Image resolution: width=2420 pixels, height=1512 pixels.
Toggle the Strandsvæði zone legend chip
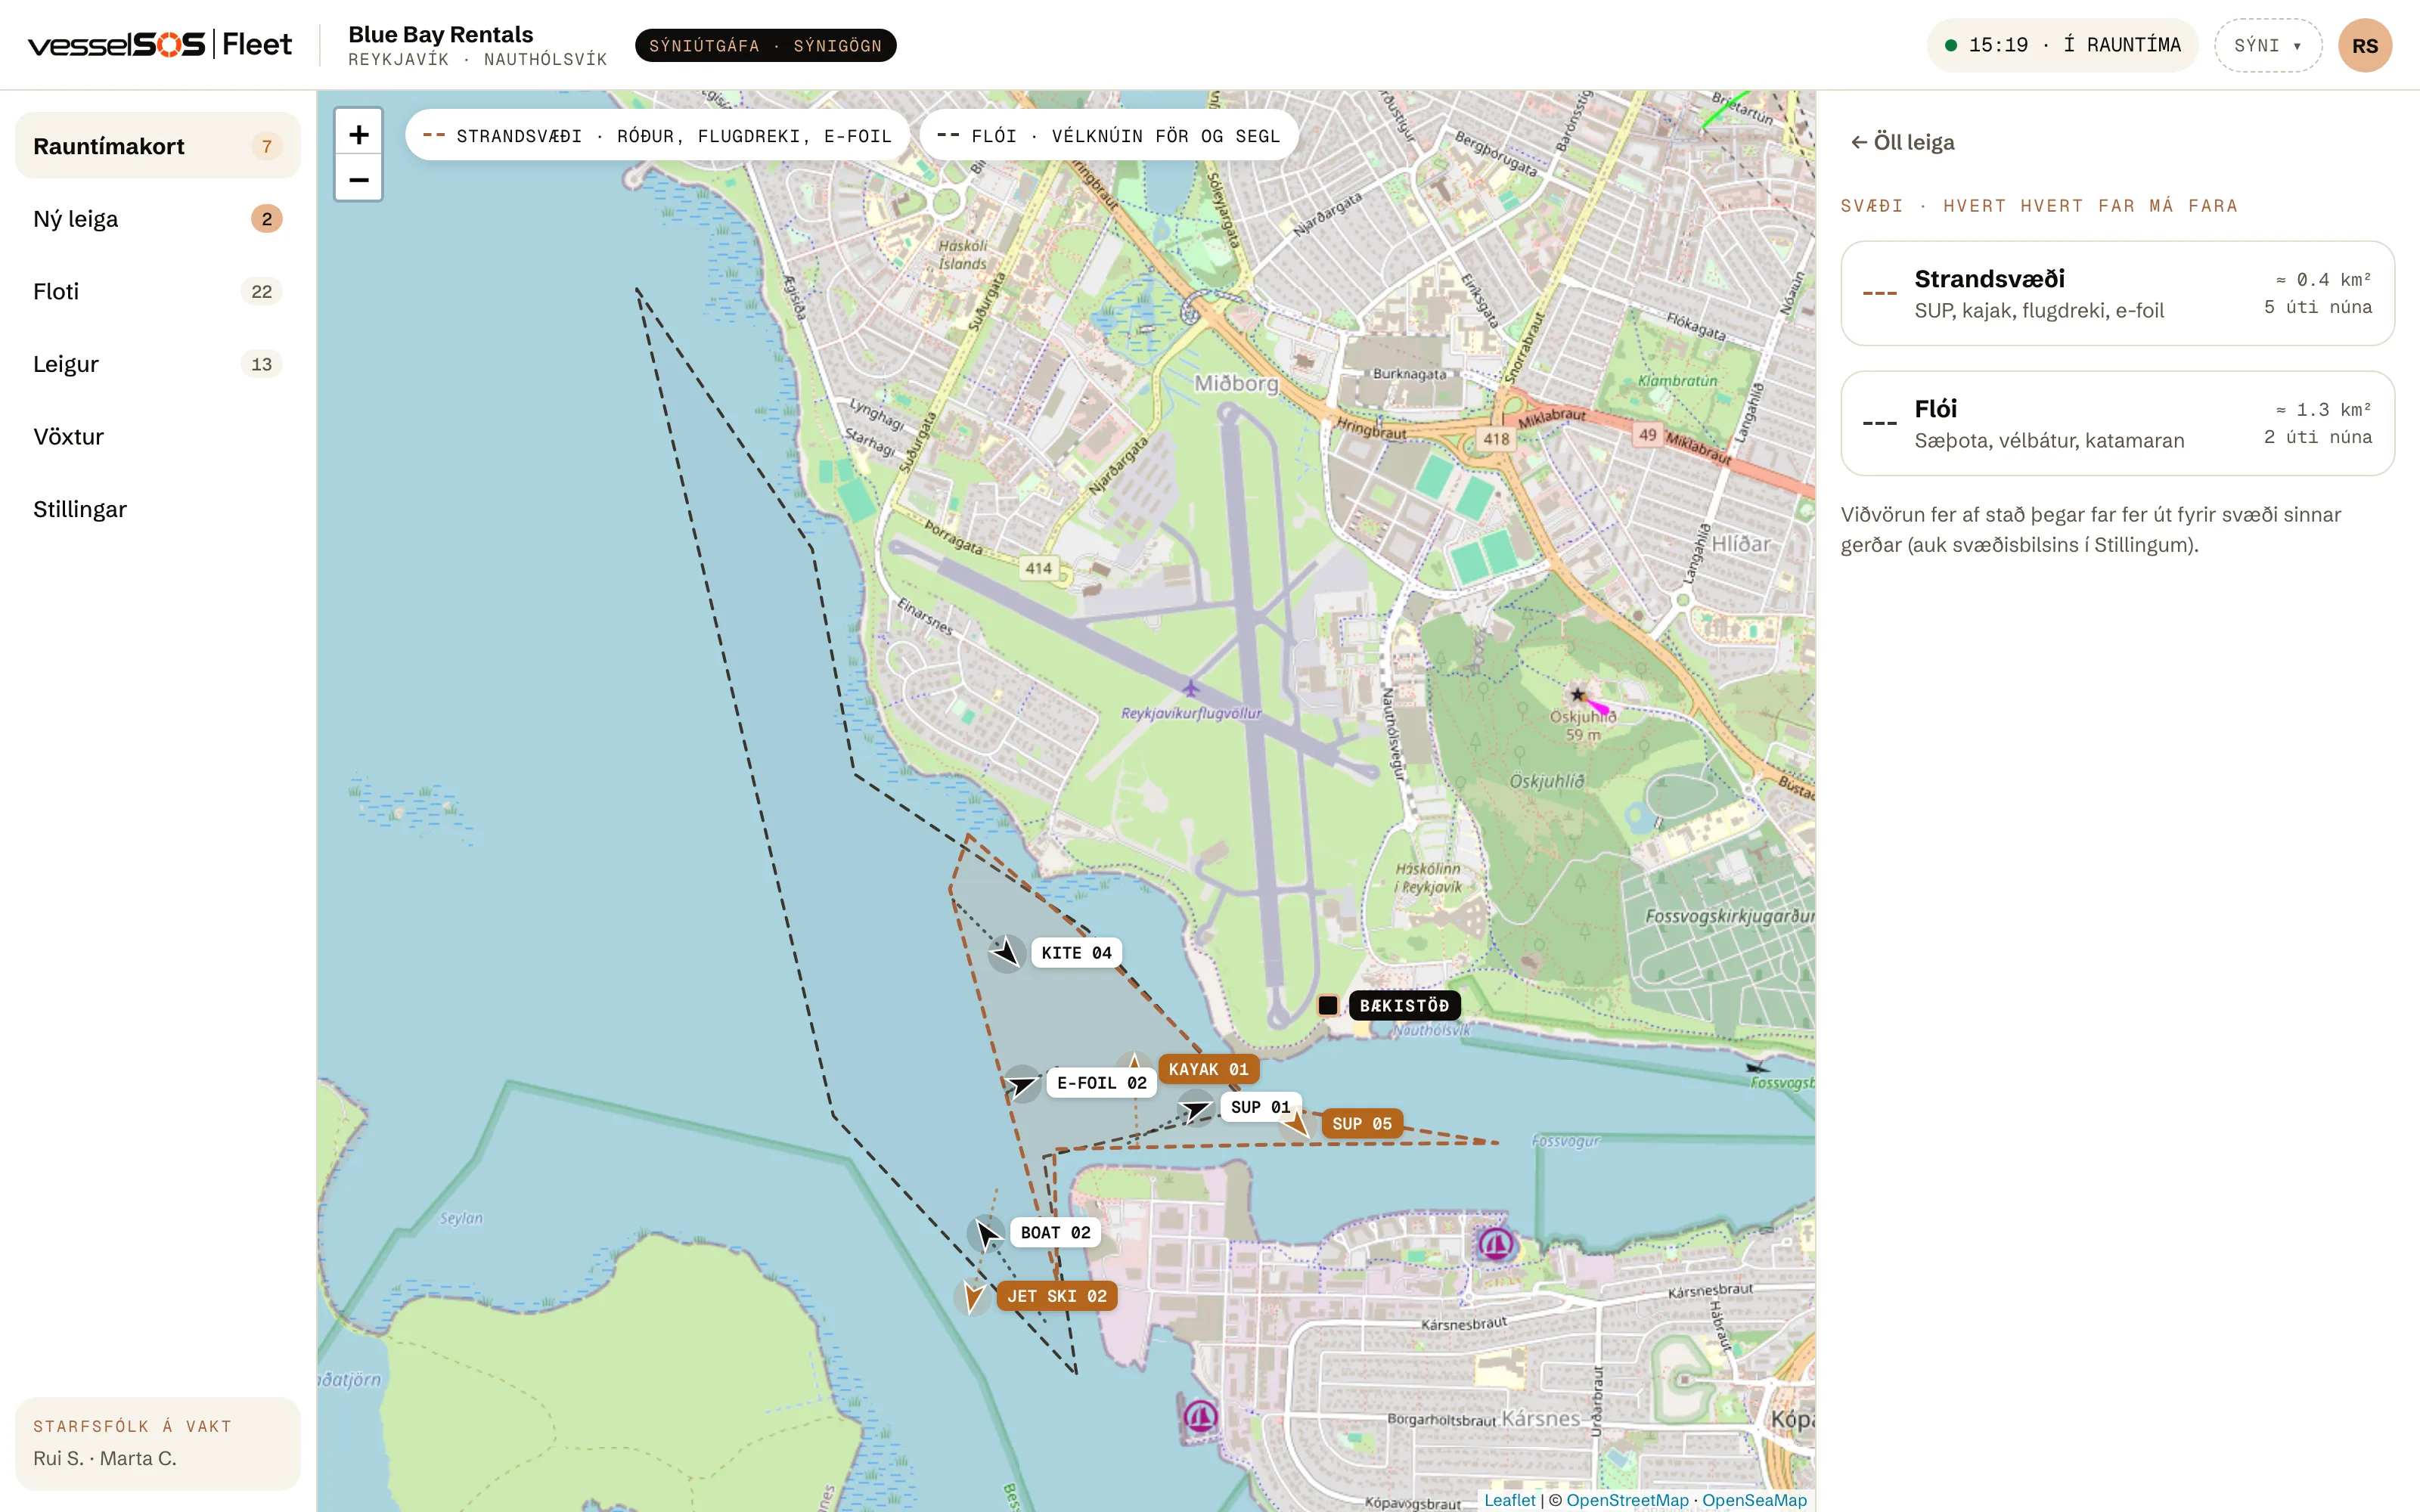(656, 135)
